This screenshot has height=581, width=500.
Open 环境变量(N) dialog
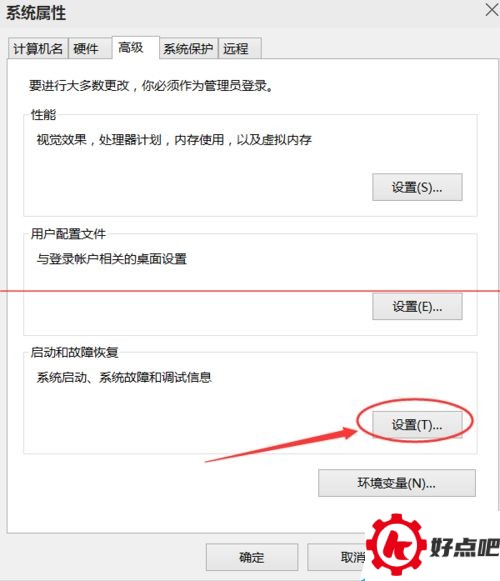pyautogui.click(x=397, y=483)
